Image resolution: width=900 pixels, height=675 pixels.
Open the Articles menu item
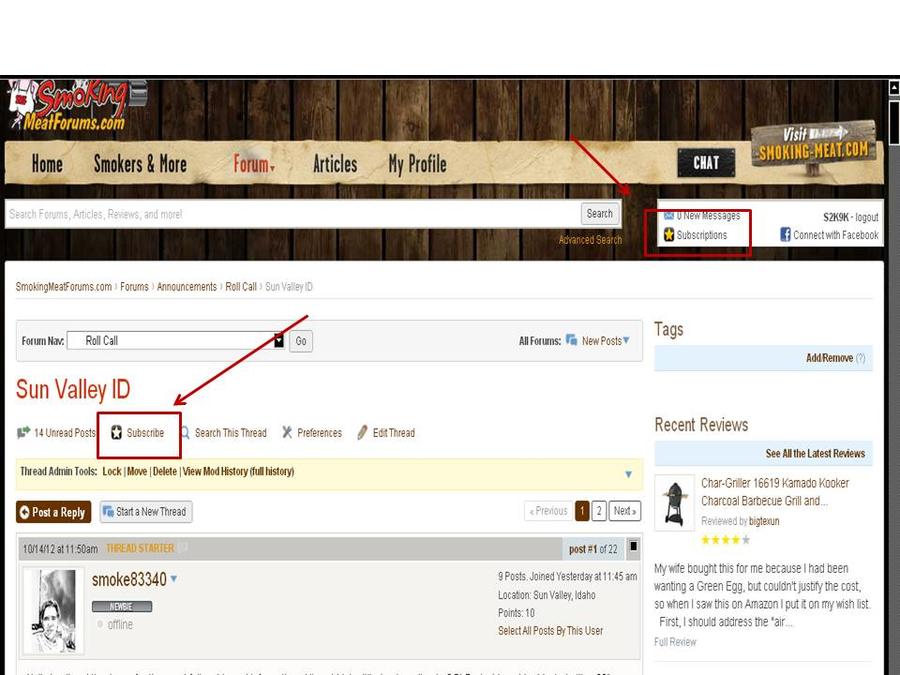[334, 164]
